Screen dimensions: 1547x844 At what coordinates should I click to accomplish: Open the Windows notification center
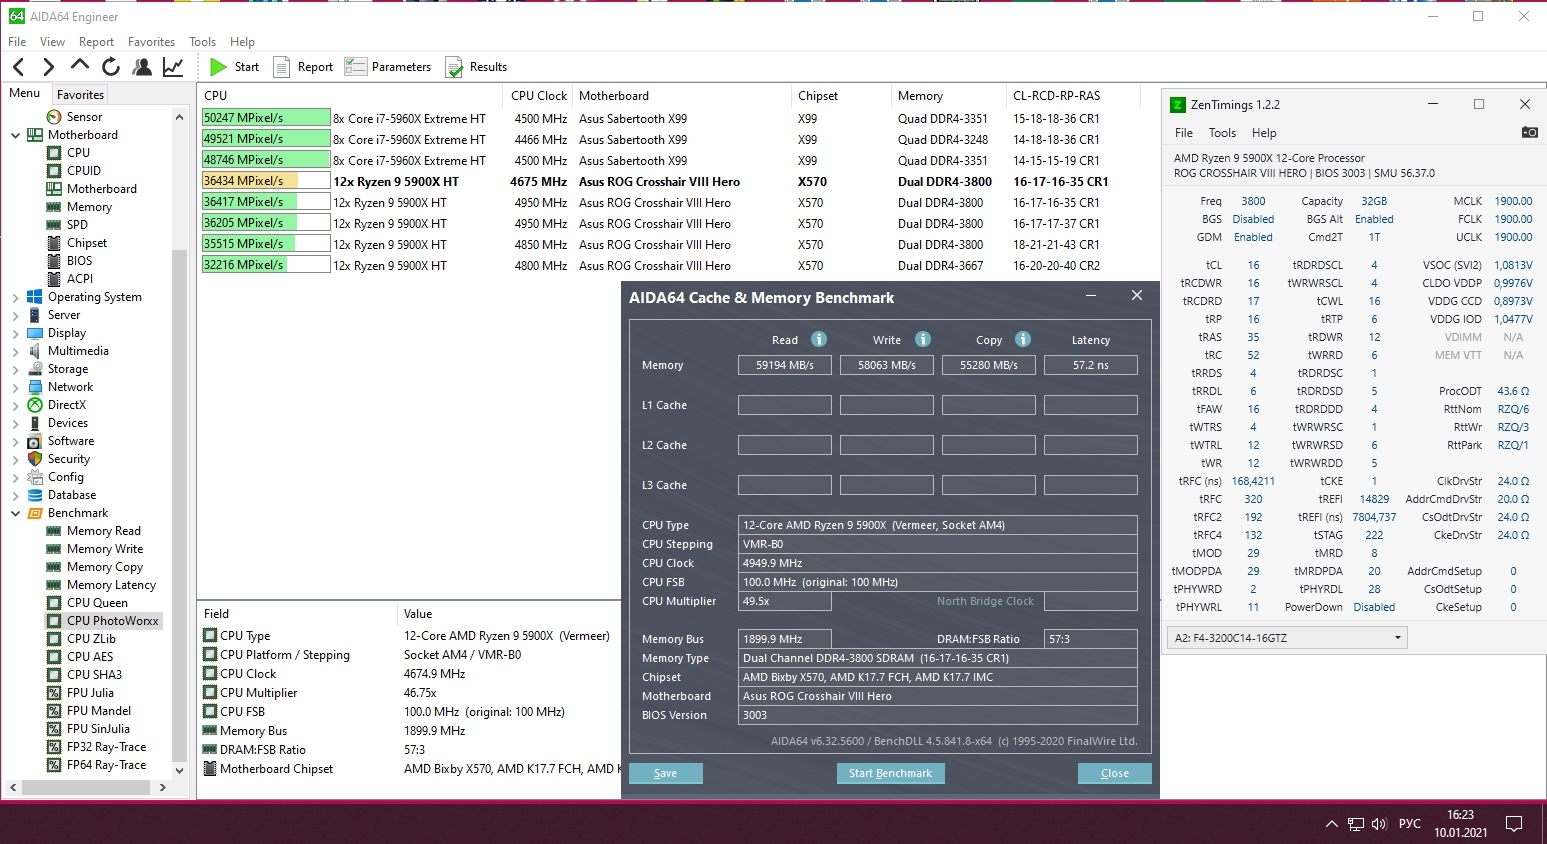point(1514,824)
